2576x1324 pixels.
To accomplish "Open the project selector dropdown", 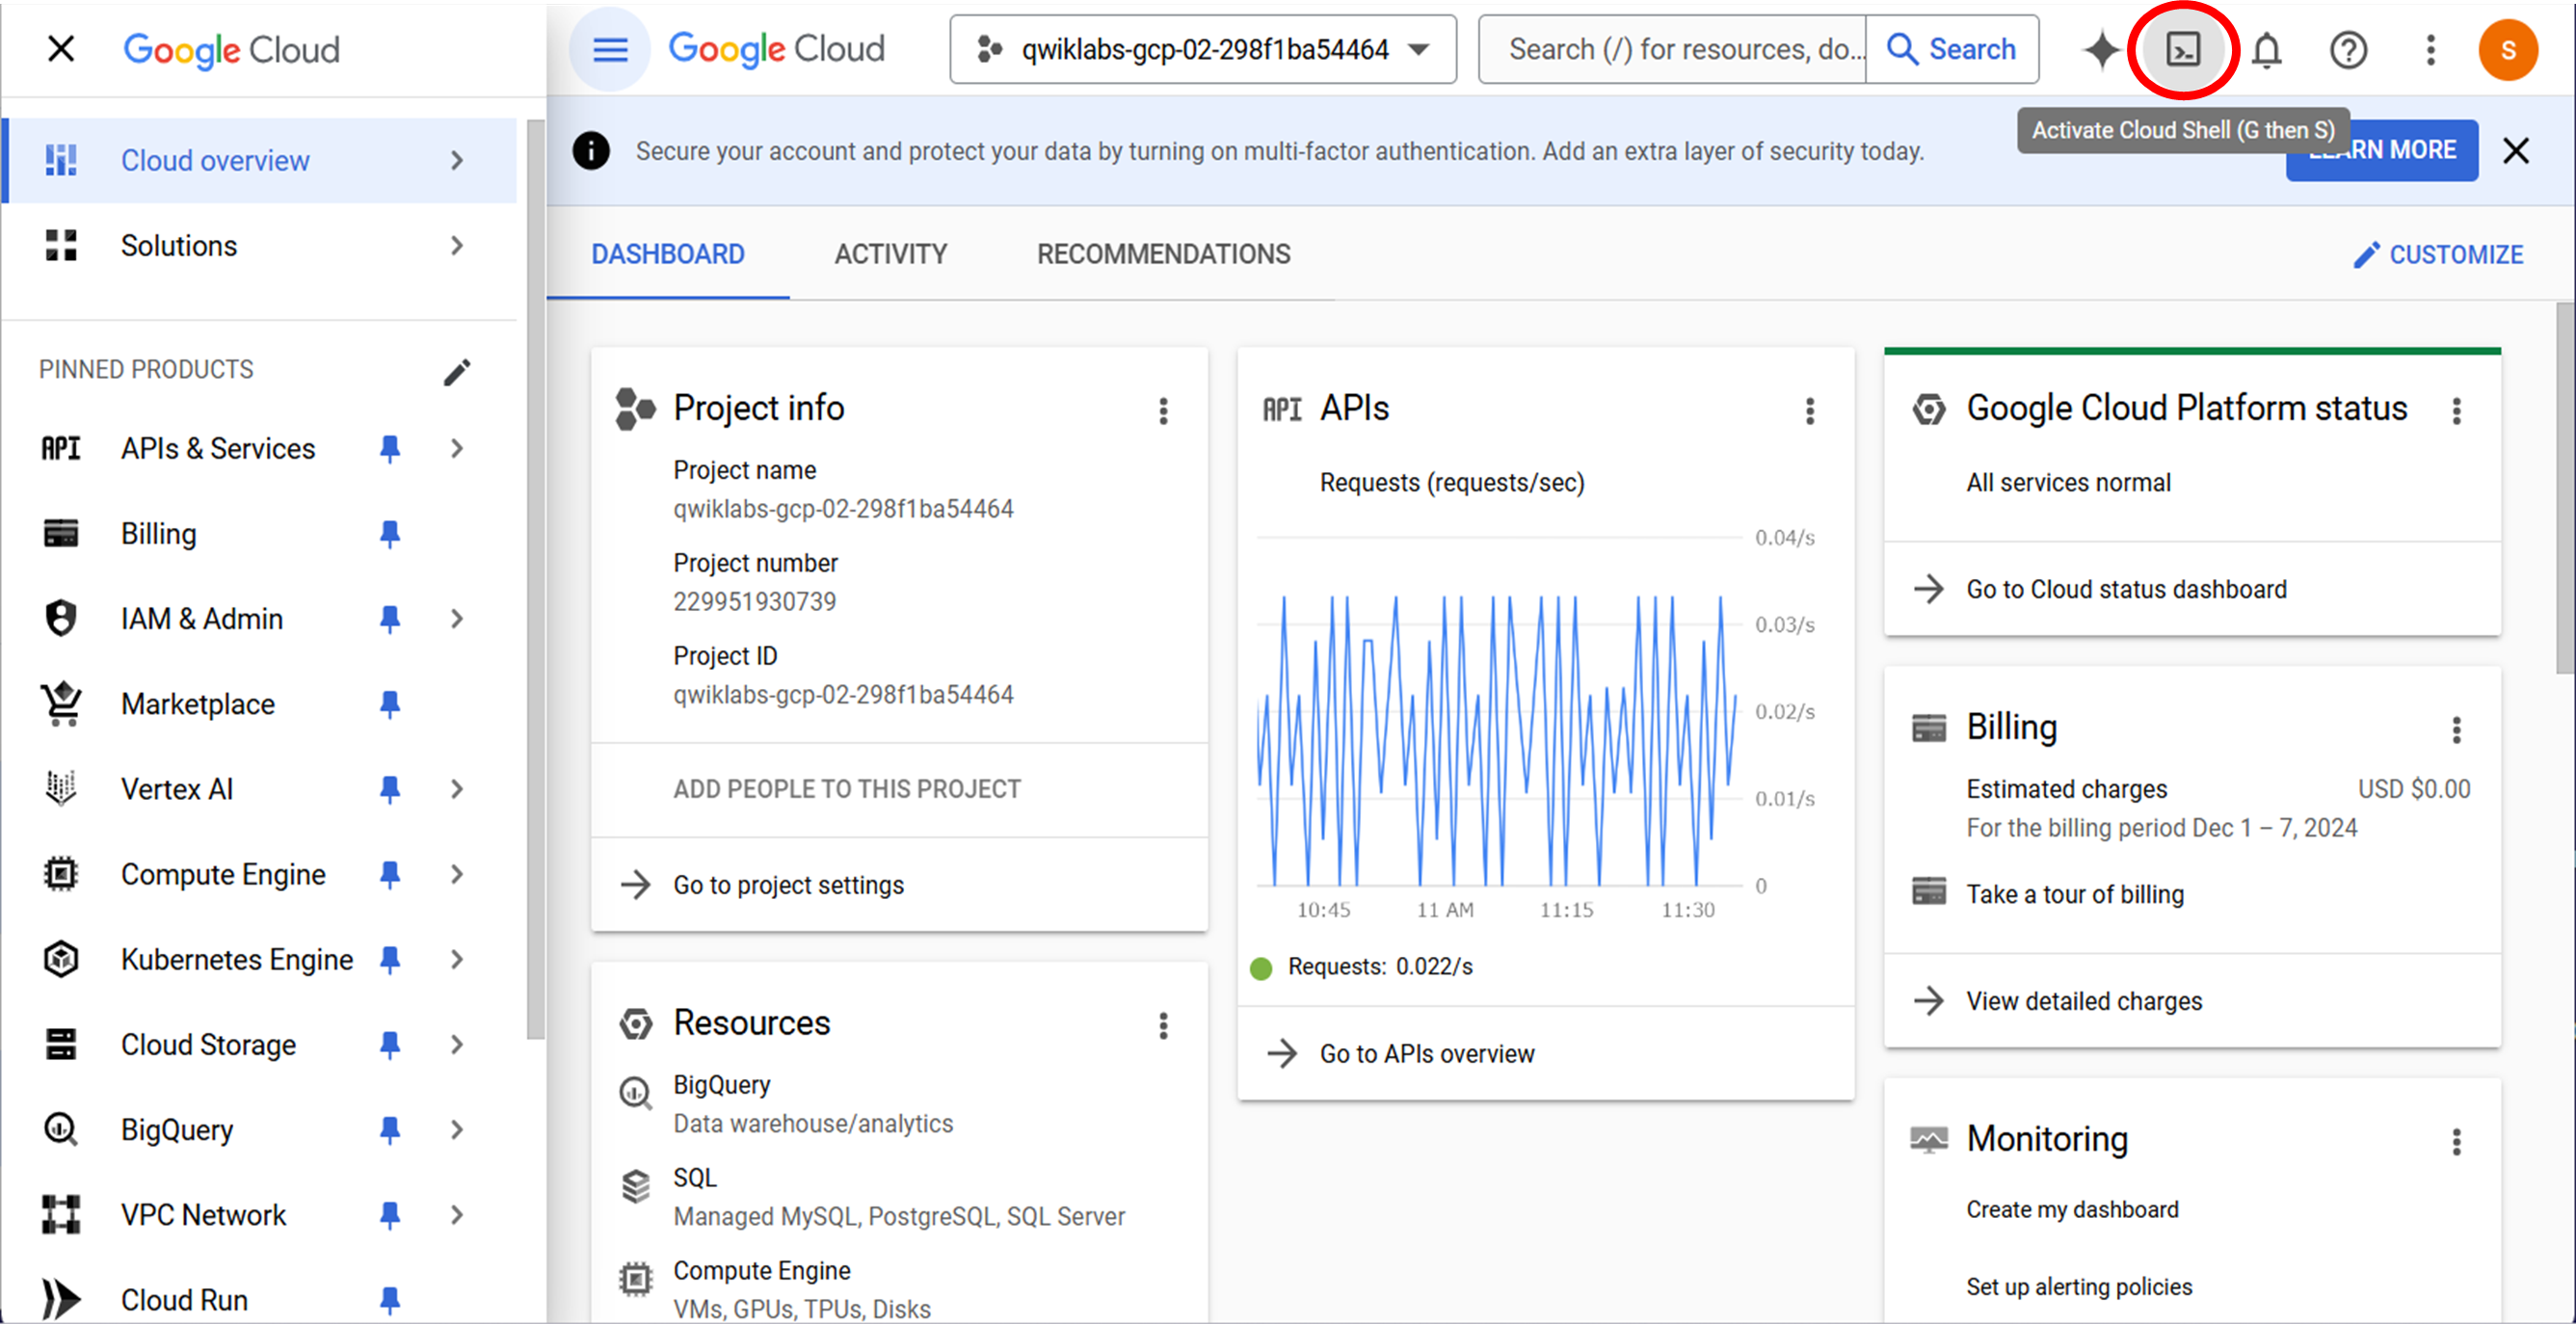I will (1203, 49).
